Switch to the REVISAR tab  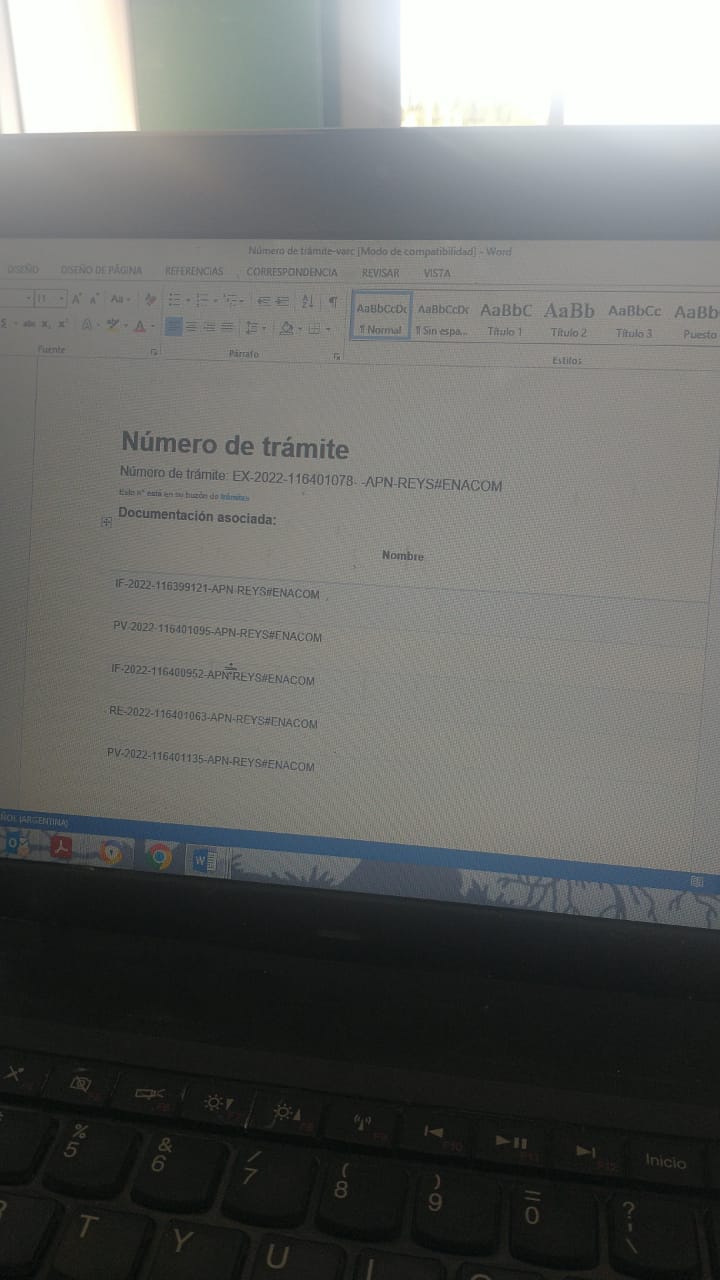[x=380, y=273]
